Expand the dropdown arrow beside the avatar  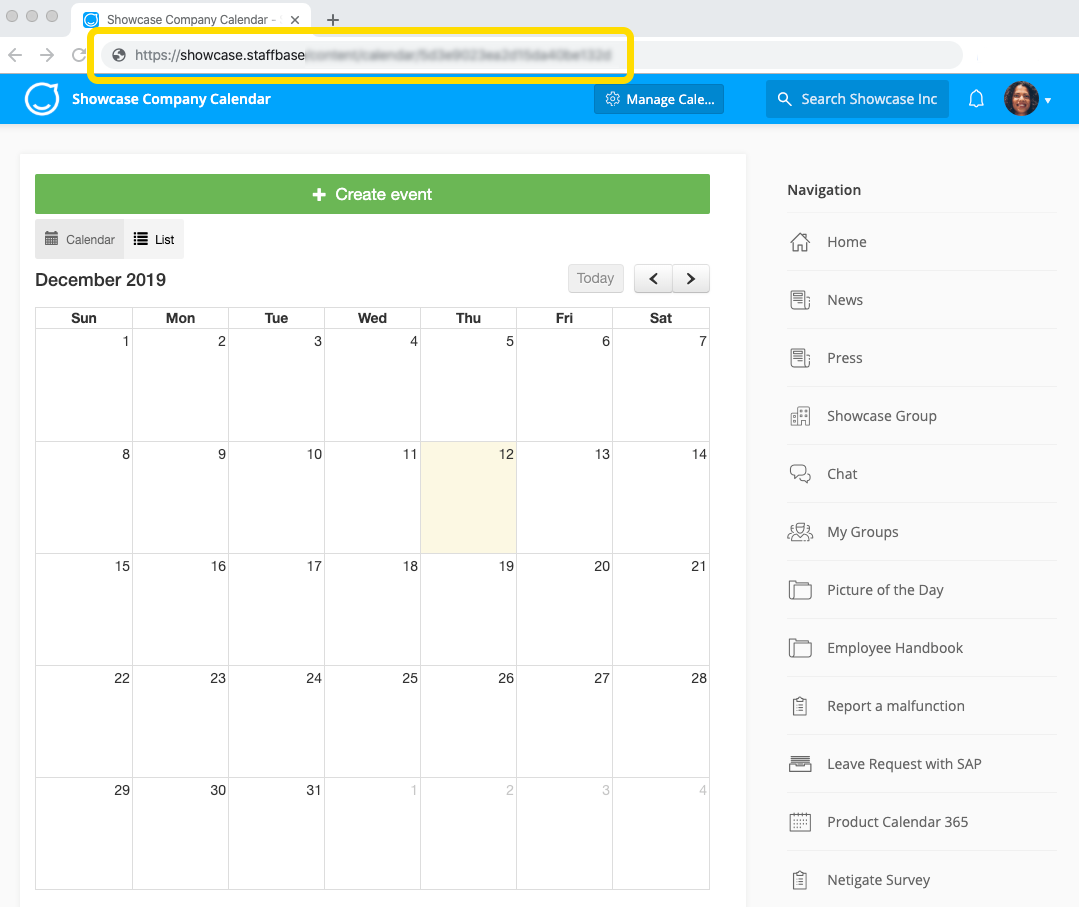click(1048, 101)
